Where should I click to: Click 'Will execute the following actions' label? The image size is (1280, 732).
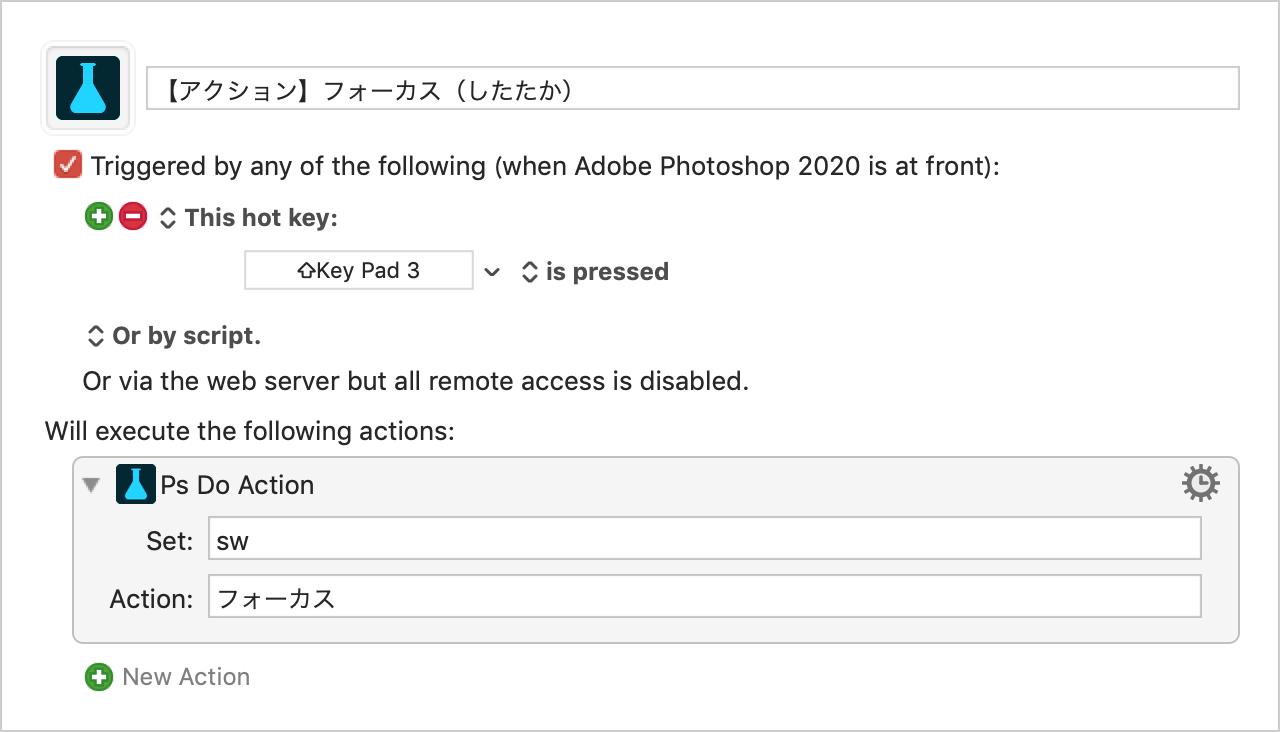click(250, 432)
